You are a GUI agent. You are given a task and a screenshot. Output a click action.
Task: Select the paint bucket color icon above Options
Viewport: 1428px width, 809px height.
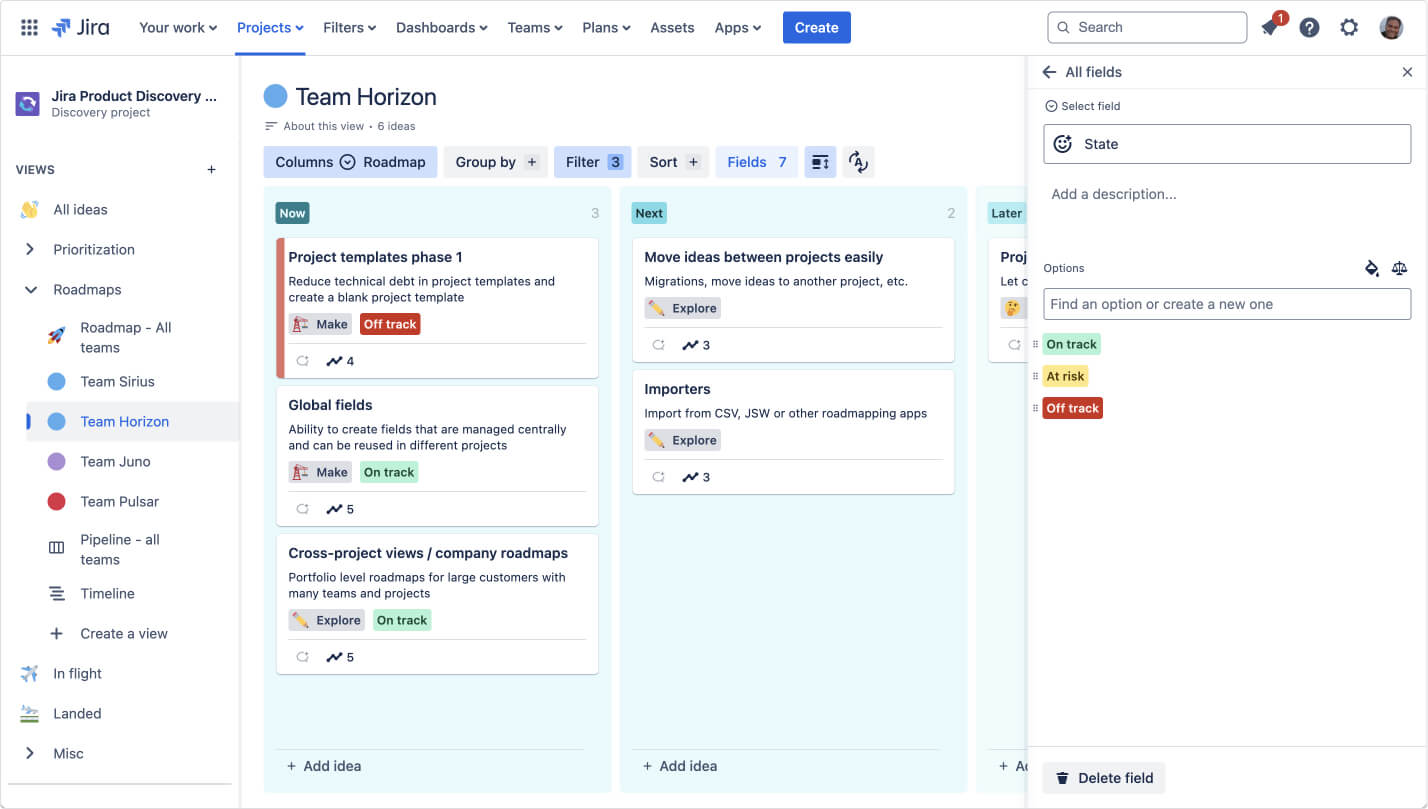tap(1371, 268)
